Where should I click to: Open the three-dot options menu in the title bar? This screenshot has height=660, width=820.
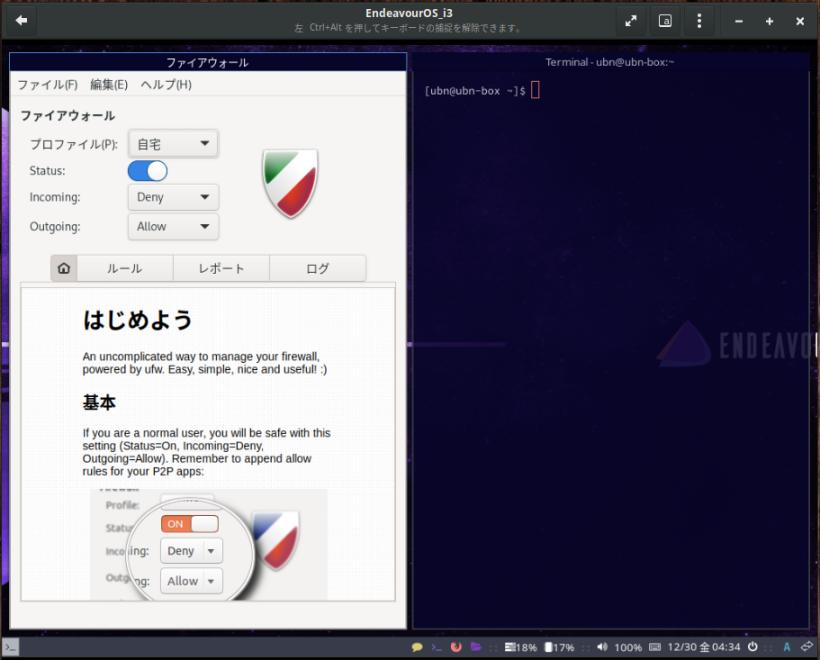click(699, 21)
